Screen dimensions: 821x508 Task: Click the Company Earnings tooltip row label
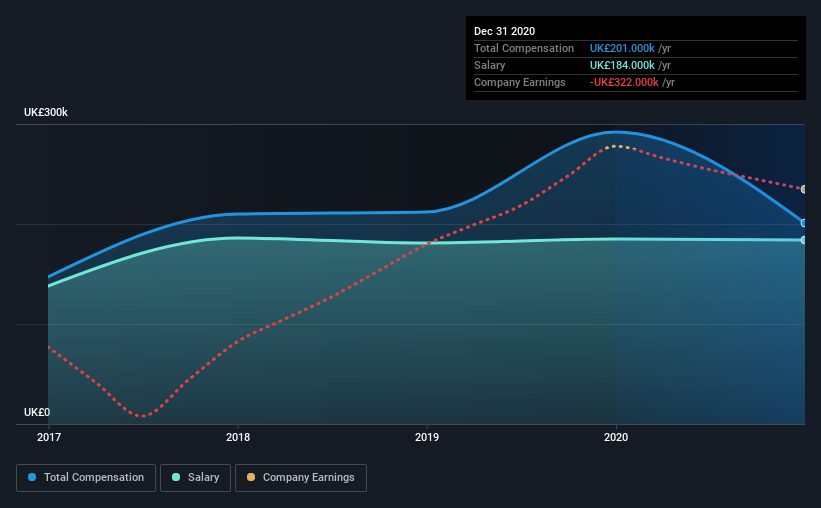click(x=519, y=82)
